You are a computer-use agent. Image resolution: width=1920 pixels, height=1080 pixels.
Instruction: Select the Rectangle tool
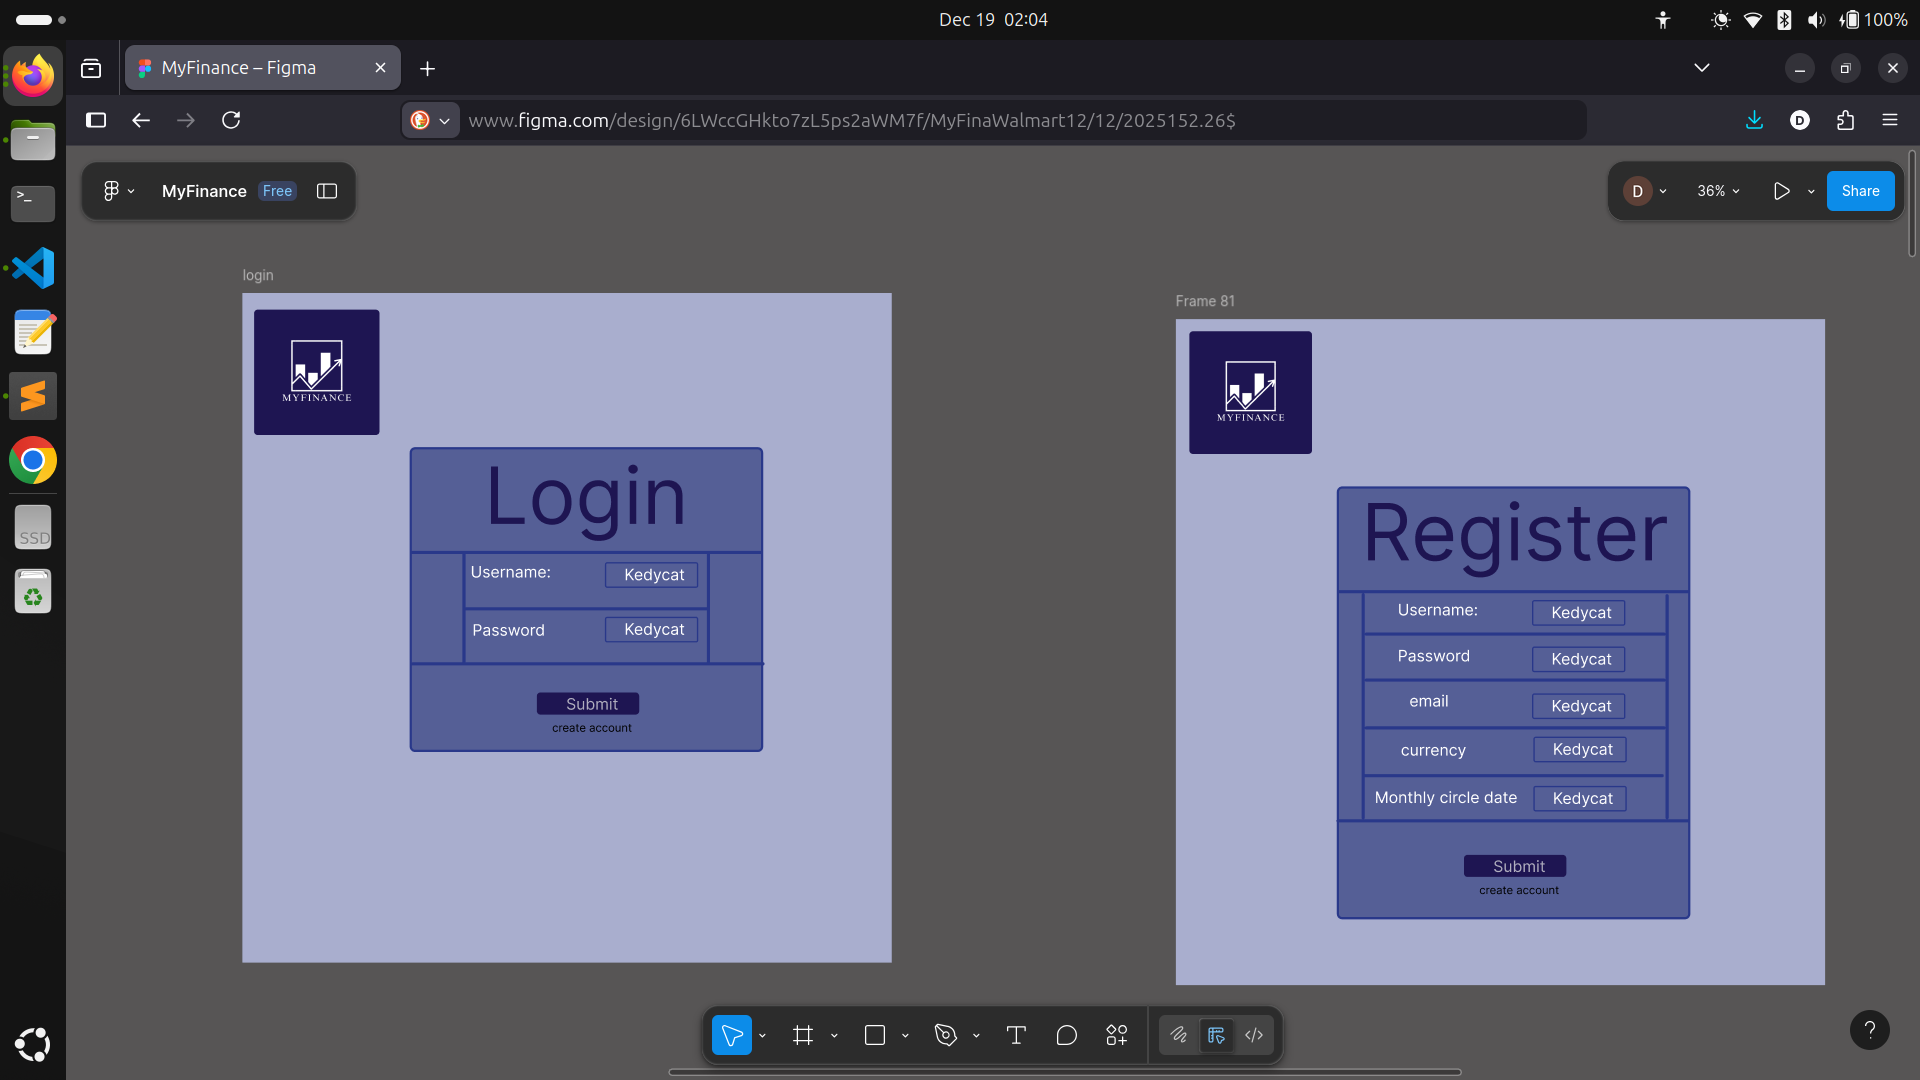pos(875,1035)
